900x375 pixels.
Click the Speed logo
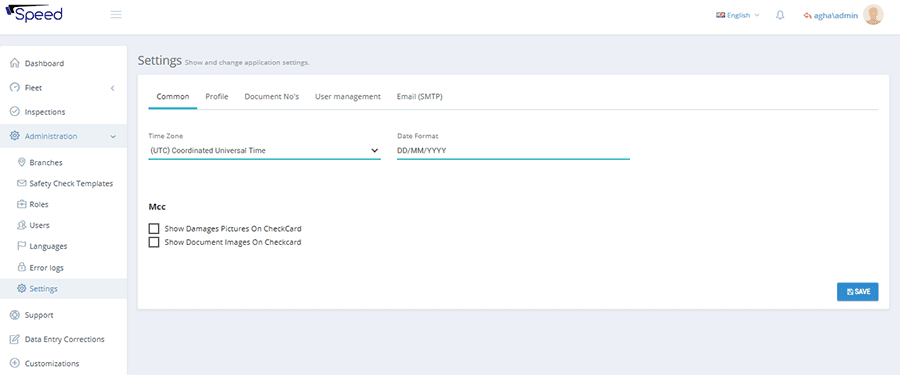tap(34, 14)
